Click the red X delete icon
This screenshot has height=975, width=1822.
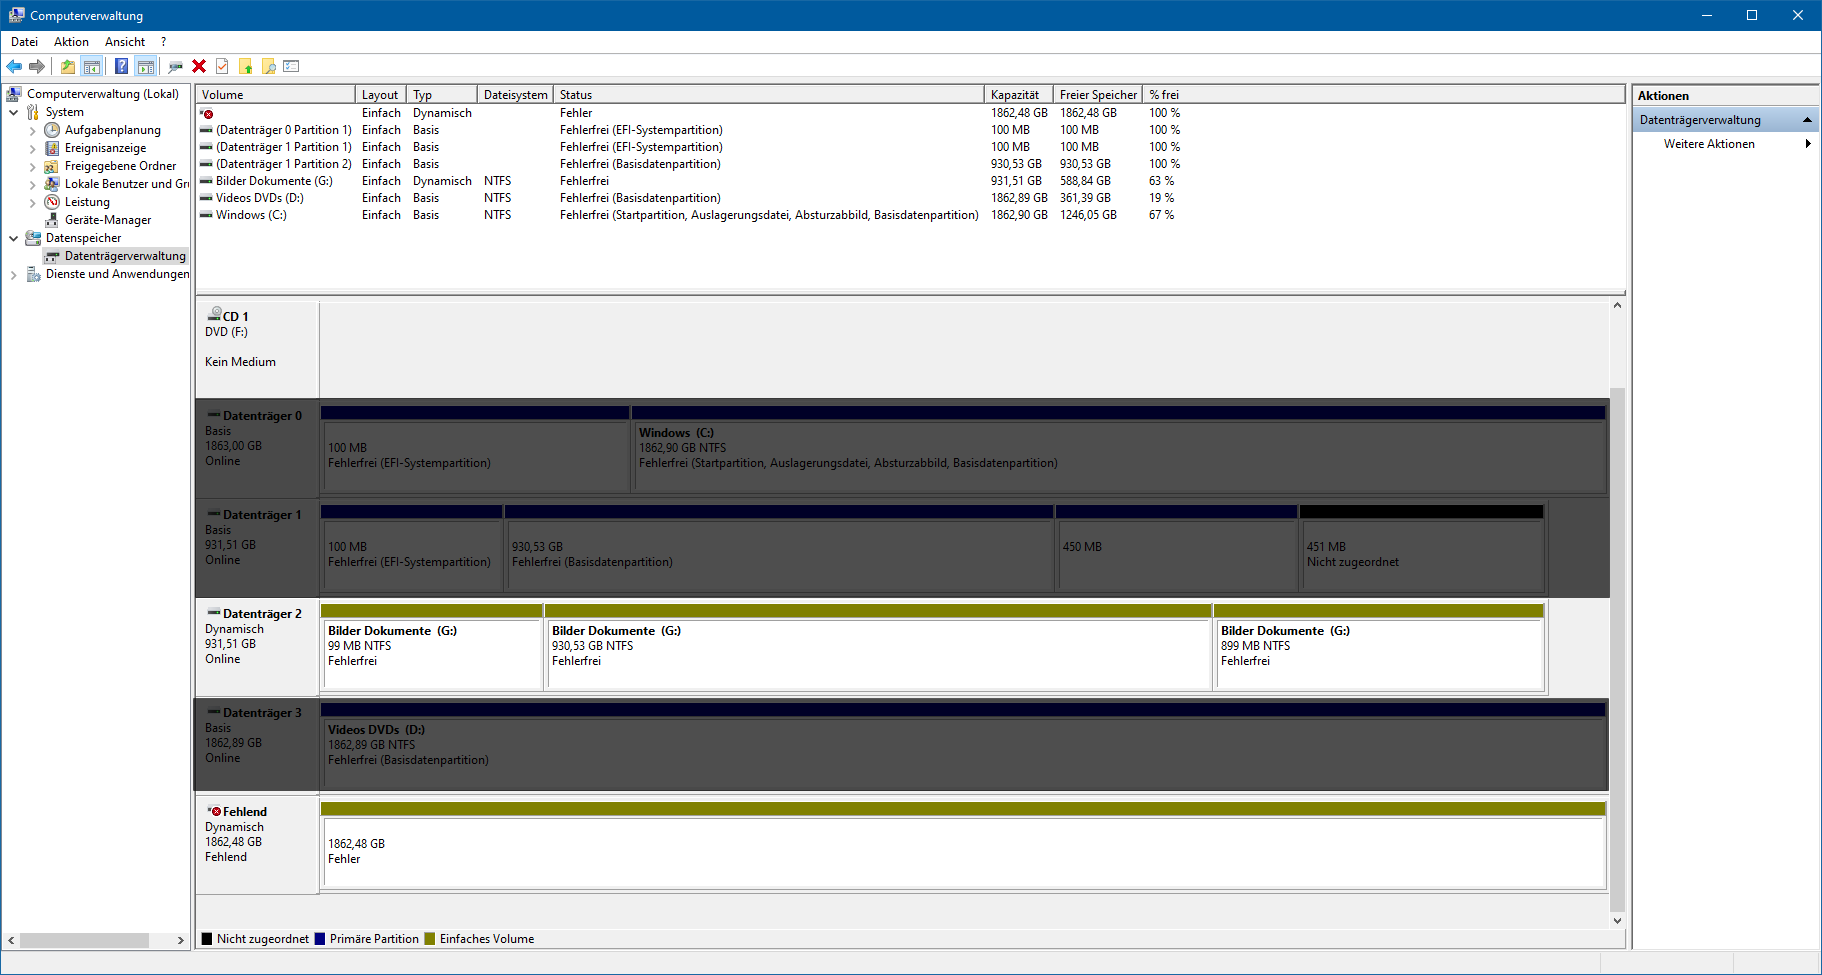(x=199, y=66)
